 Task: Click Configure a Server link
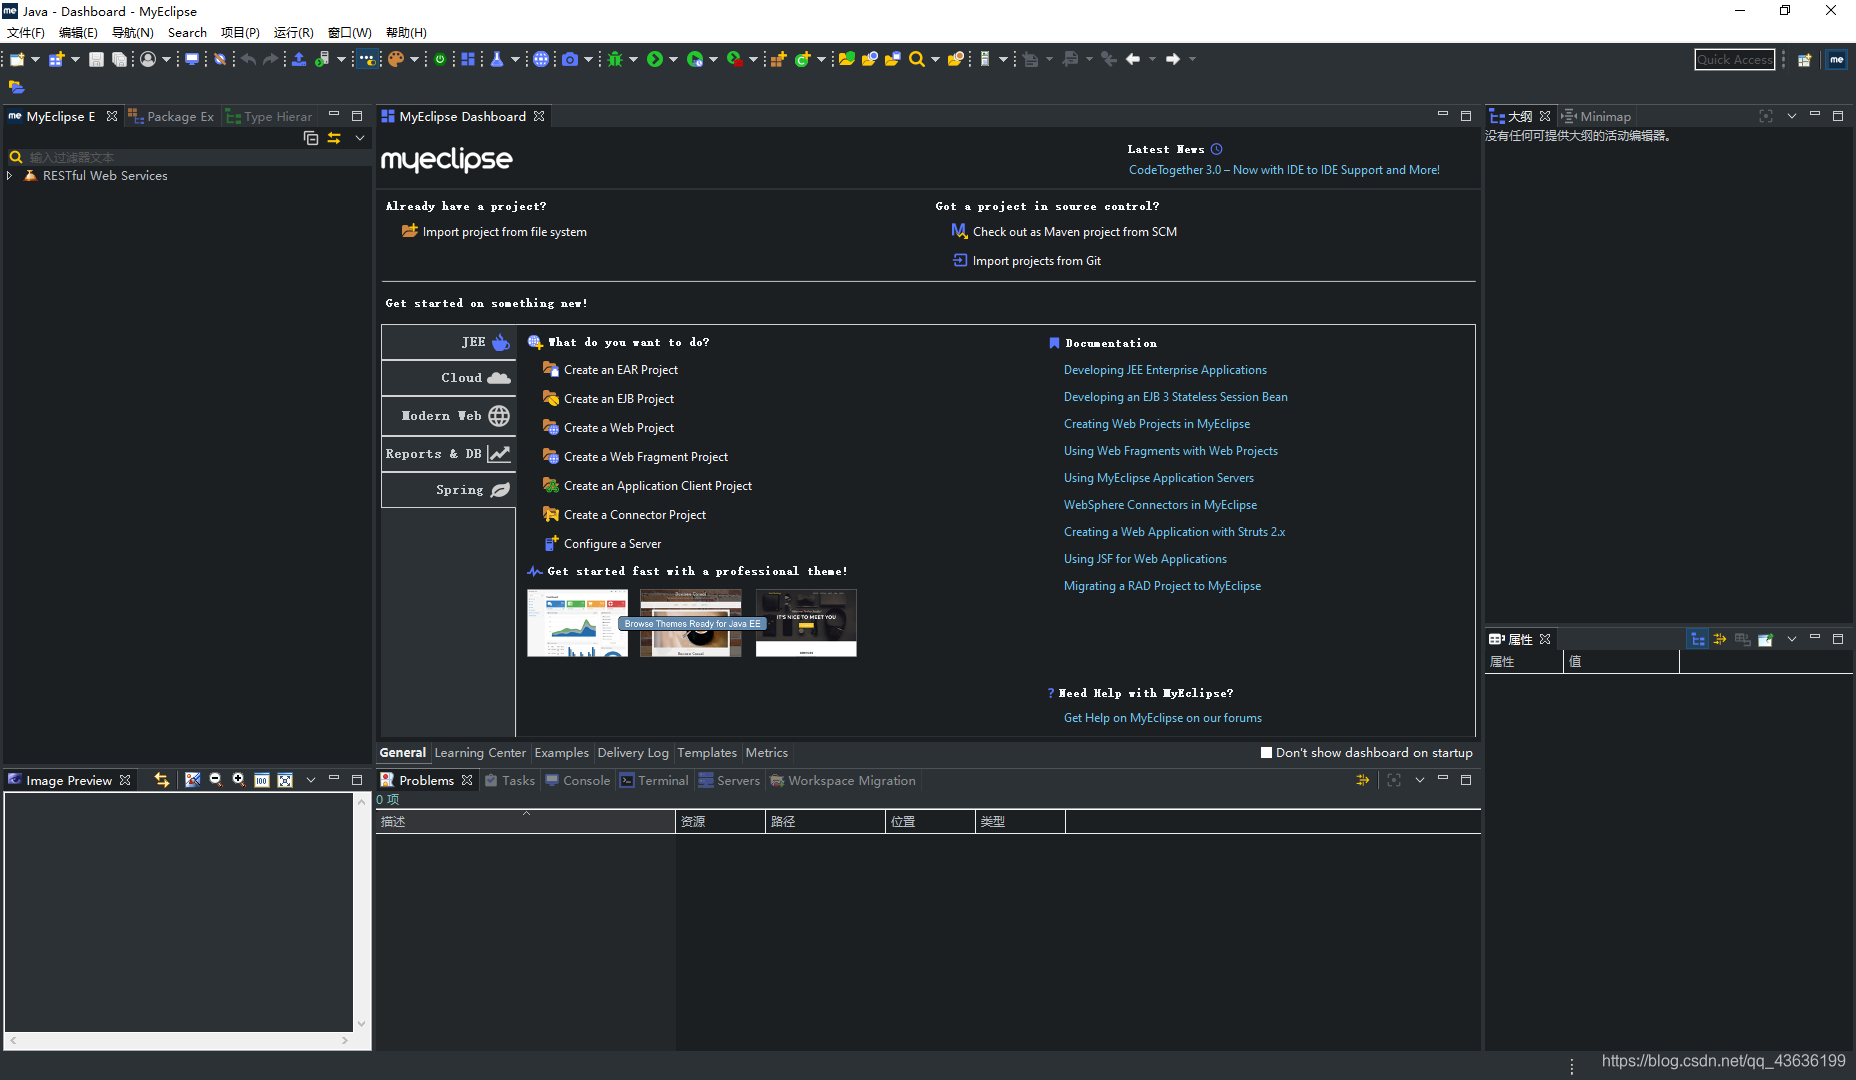612,544
